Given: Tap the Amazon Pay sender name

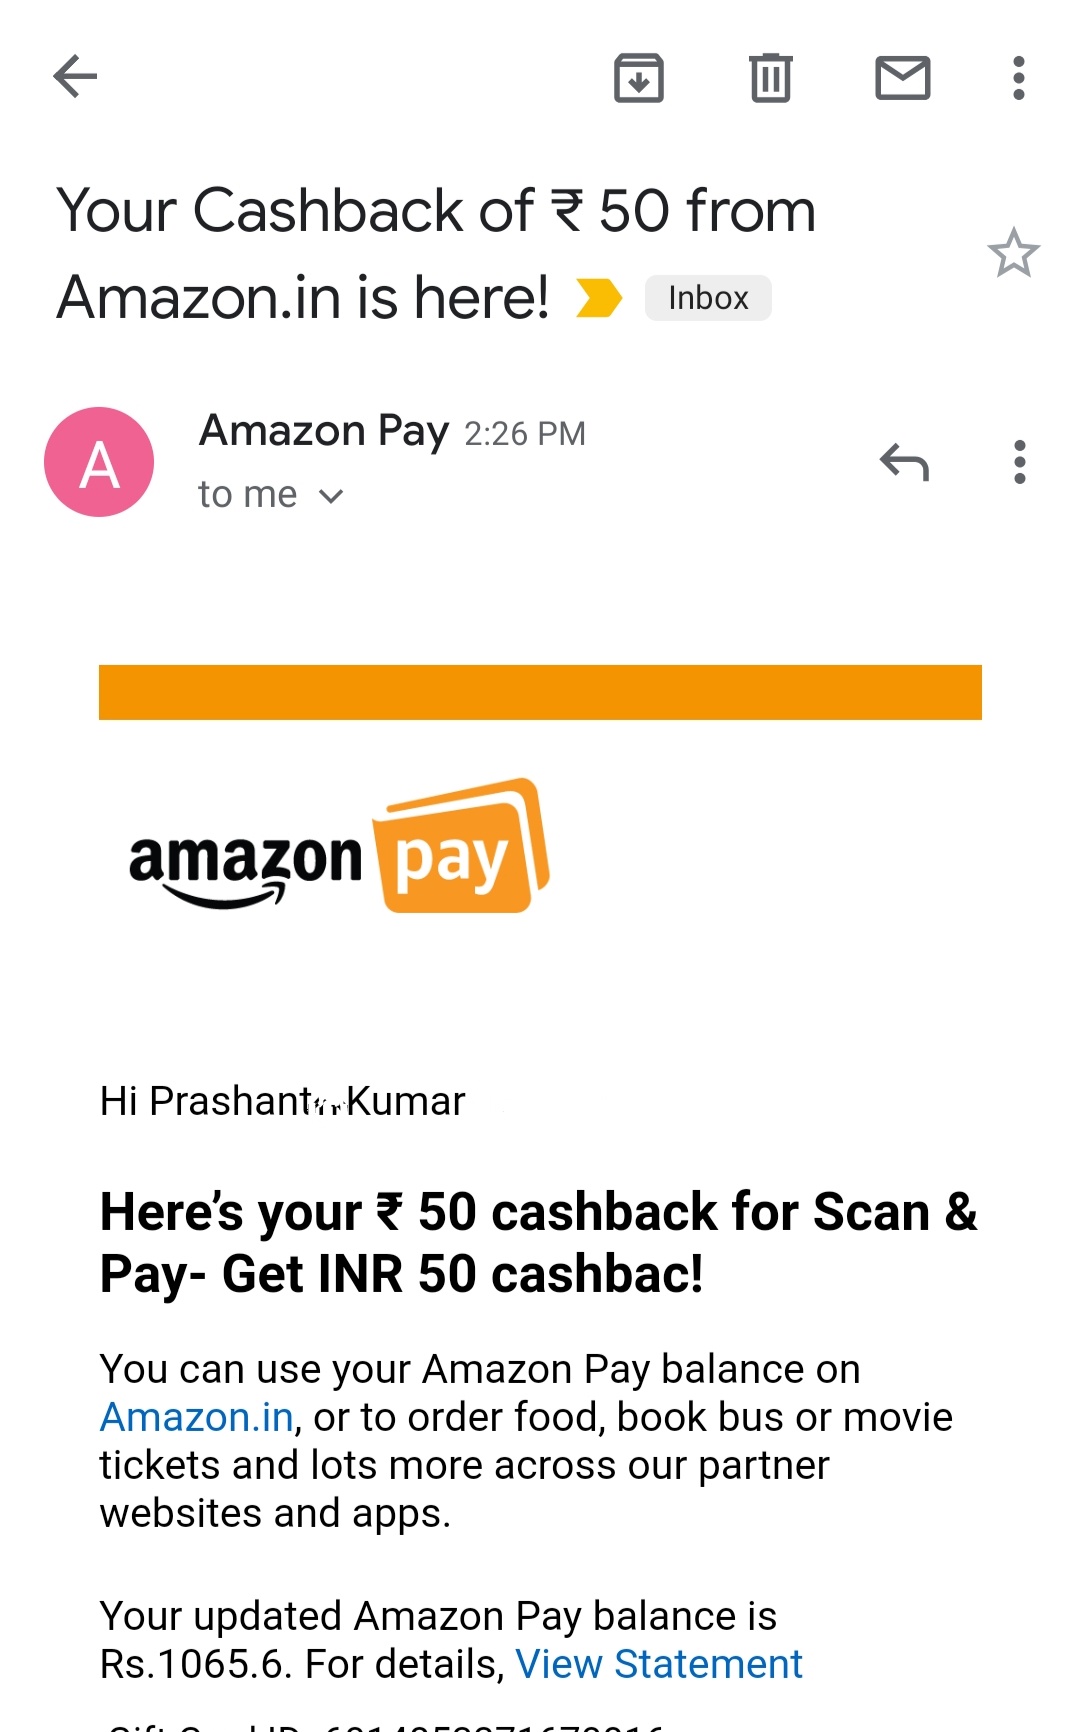Looking at the screenshot, I should pos(324,431).
